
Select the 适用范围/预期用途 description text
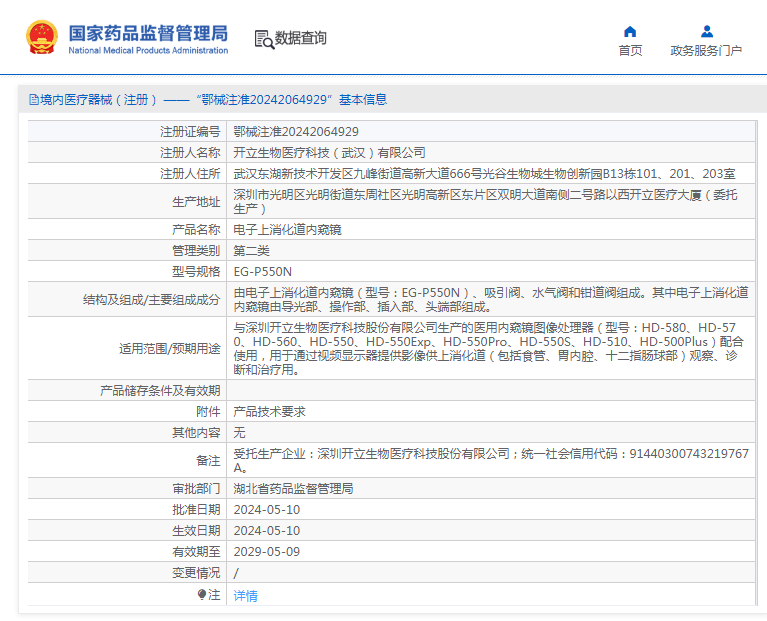click(x=489, y=348)
